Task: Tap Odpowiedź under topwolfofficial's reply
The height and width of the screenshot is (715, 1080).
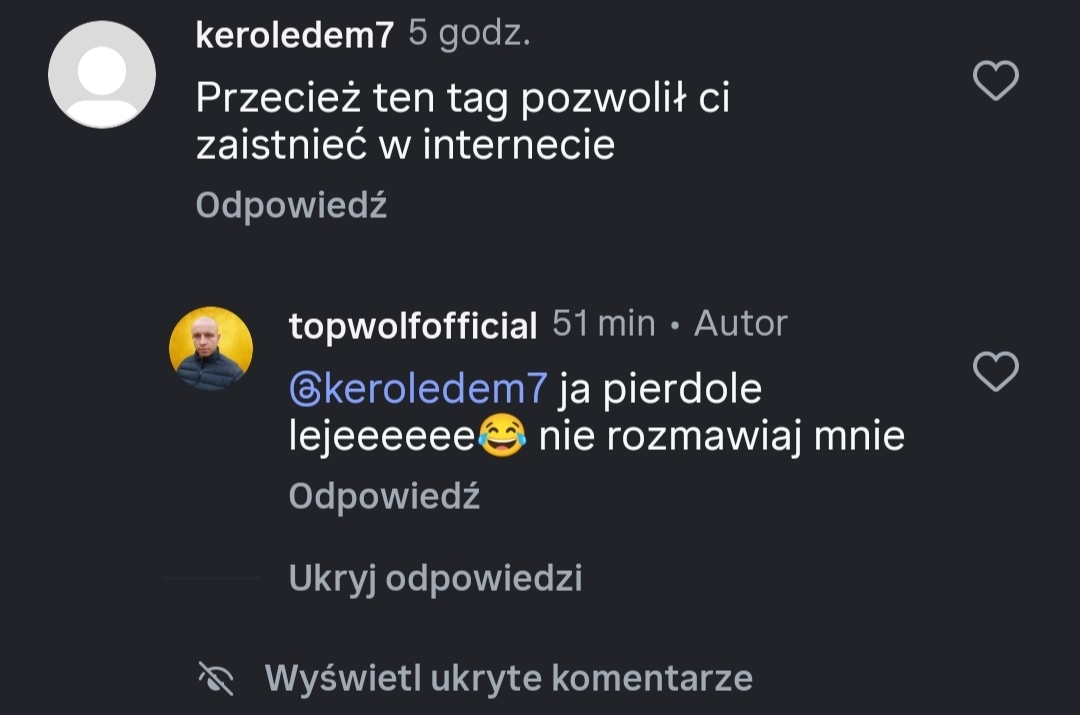Action: [x=384, y=496]
